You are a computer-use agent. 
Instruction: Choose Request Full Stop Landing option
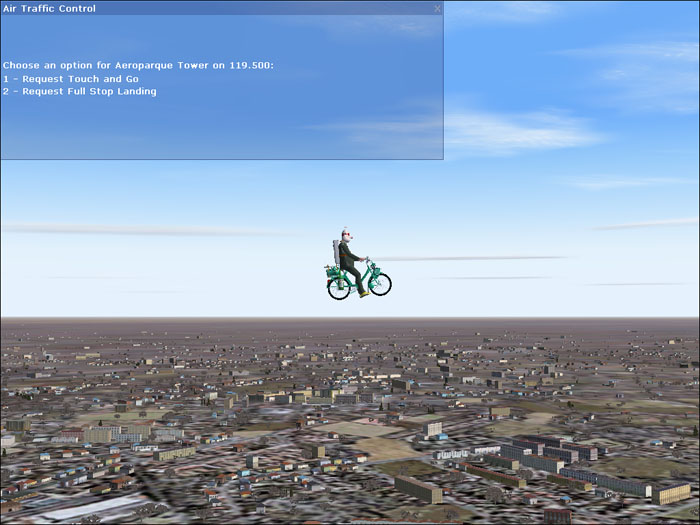[79, 91]
